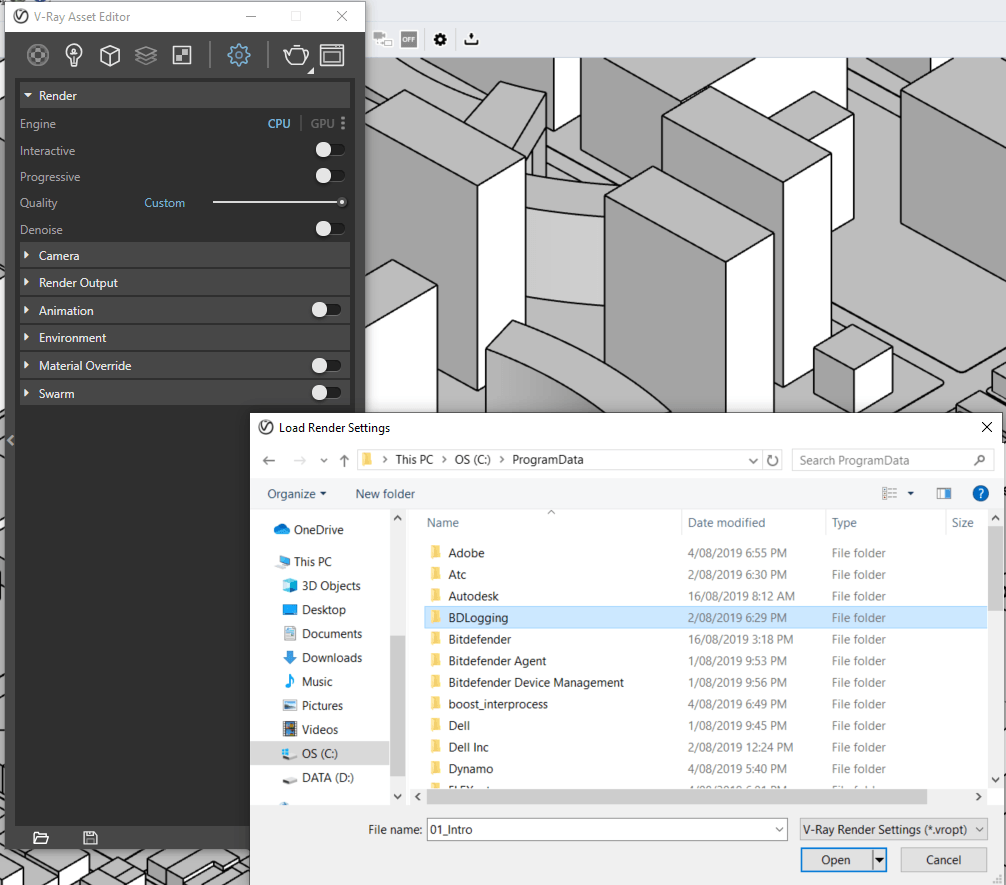Go back in Load Render Settings dialog
This screenshot has width=1006, height=885.
(x=269, y=460)
